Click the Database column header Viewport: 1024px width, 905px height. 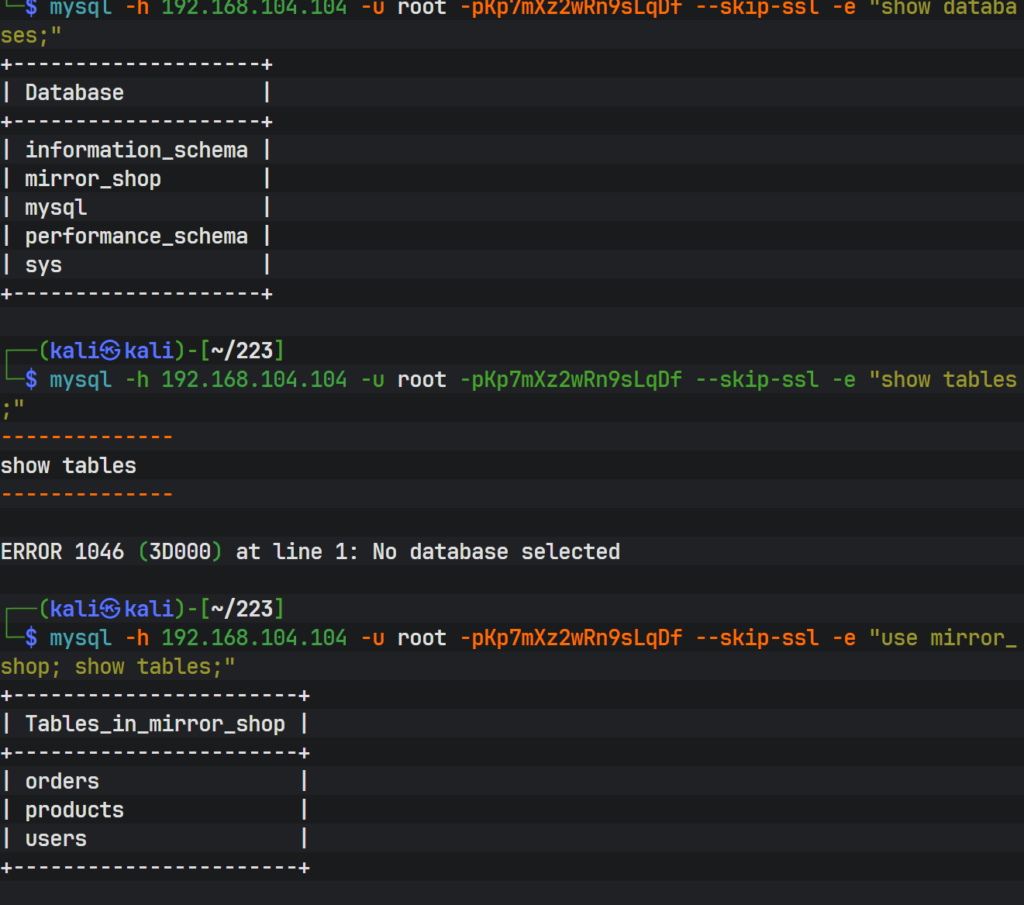74,93
